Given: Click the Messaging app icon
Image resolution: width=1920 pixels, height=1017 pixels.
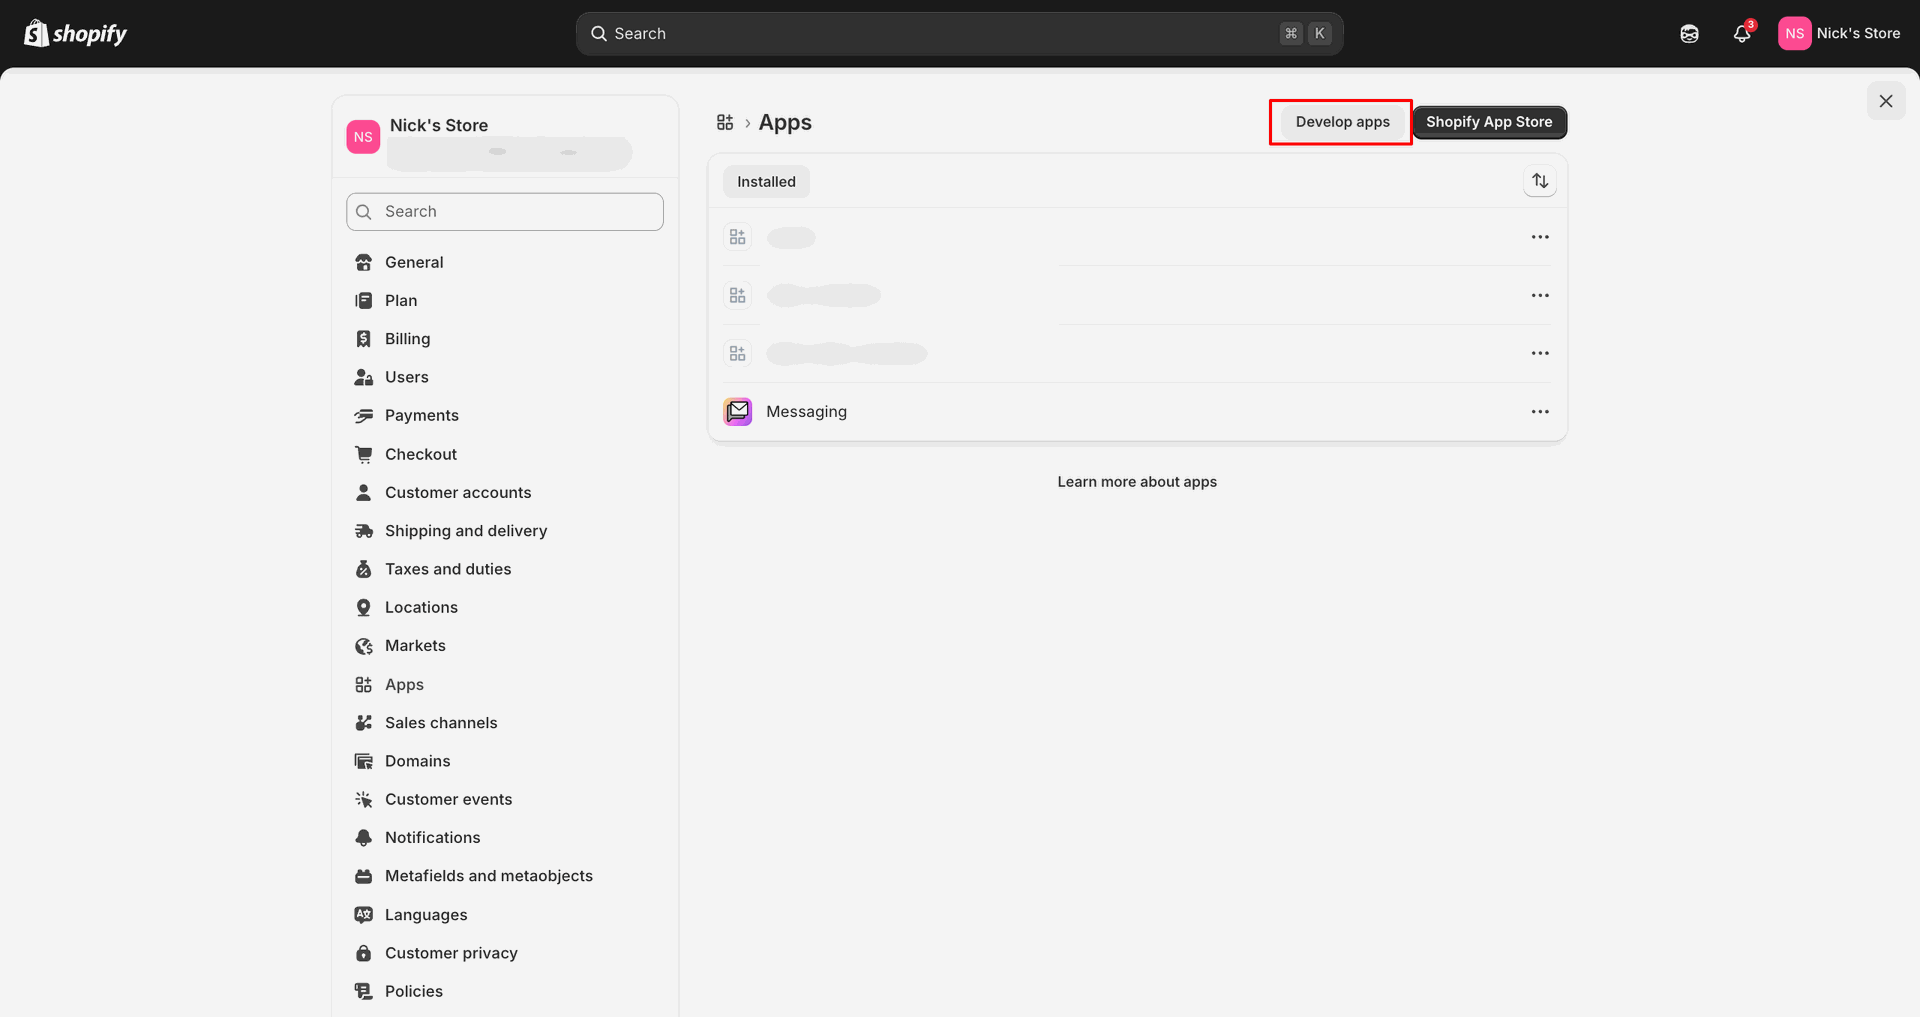Looking at the screenshot, I should [x=738, y=411].
